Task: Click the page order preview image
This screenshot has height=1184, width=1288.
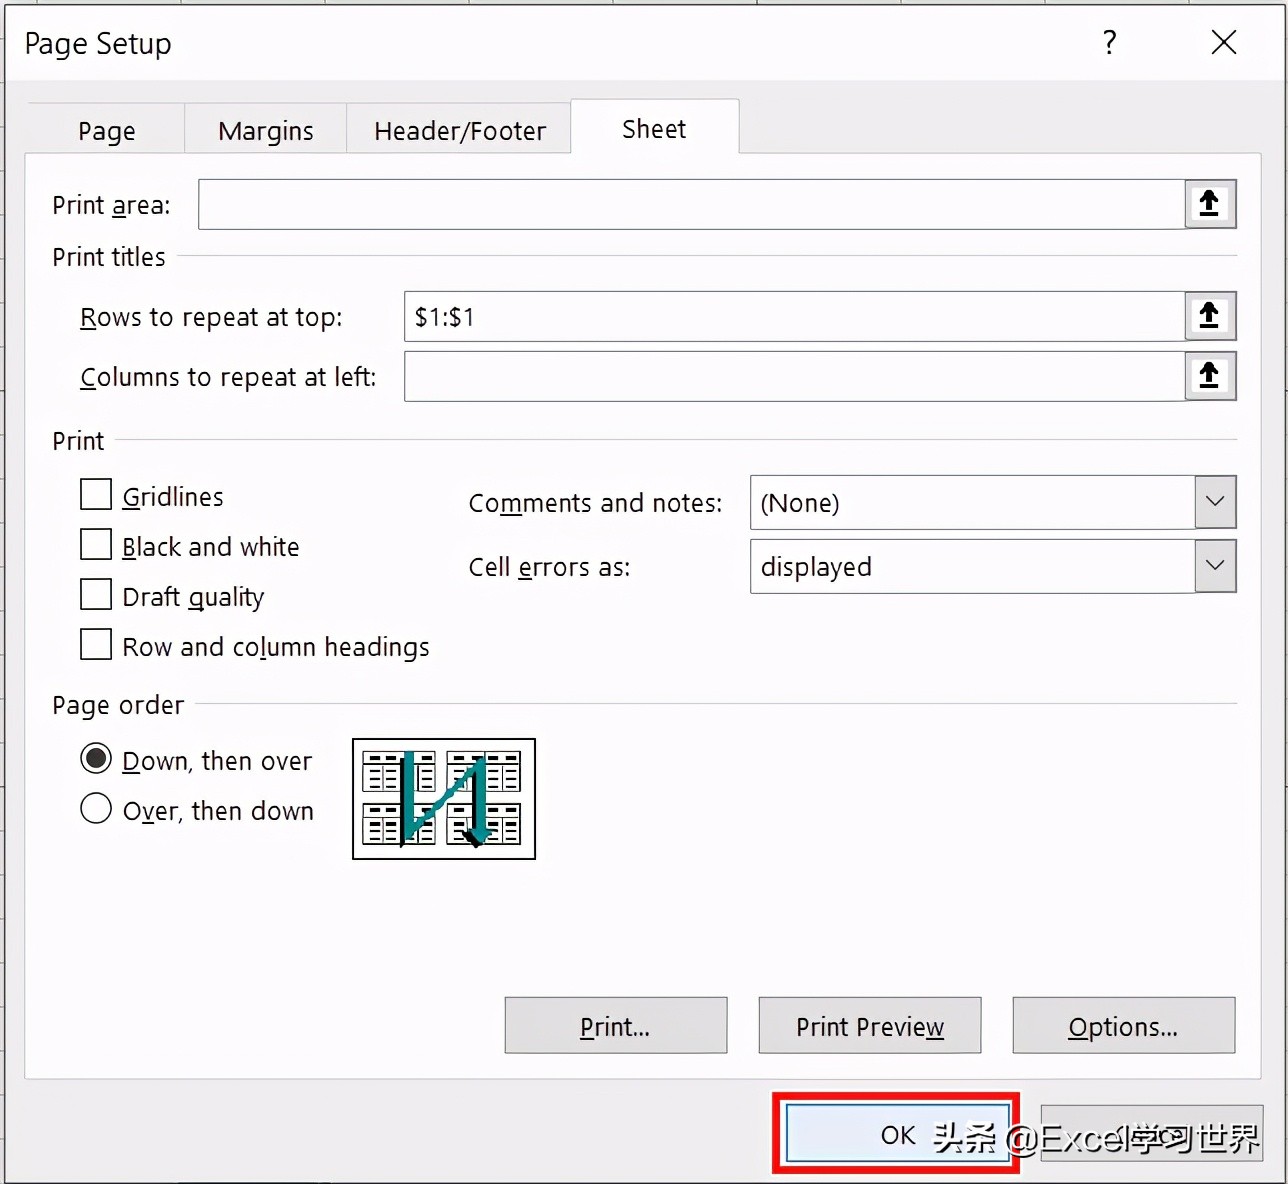Action: [444, 798]
